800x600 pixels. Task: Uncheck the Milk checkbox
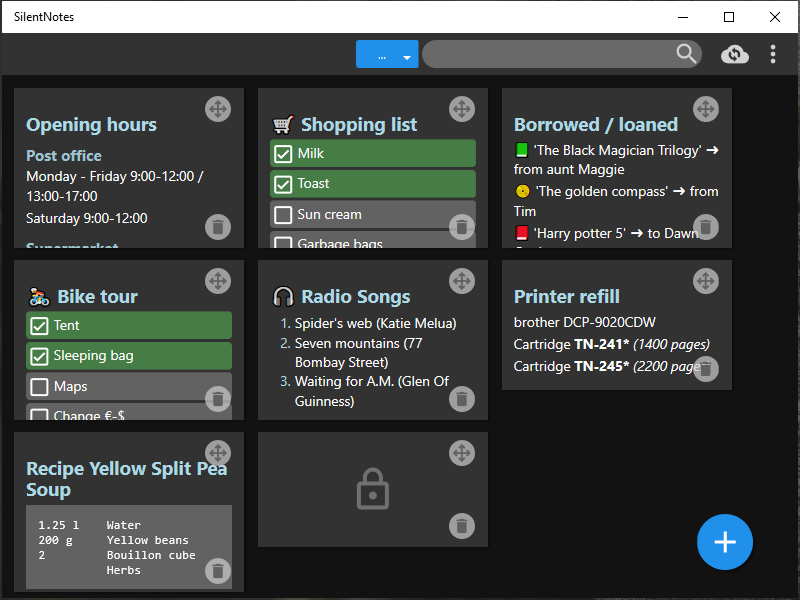click(x=283, y=154)
